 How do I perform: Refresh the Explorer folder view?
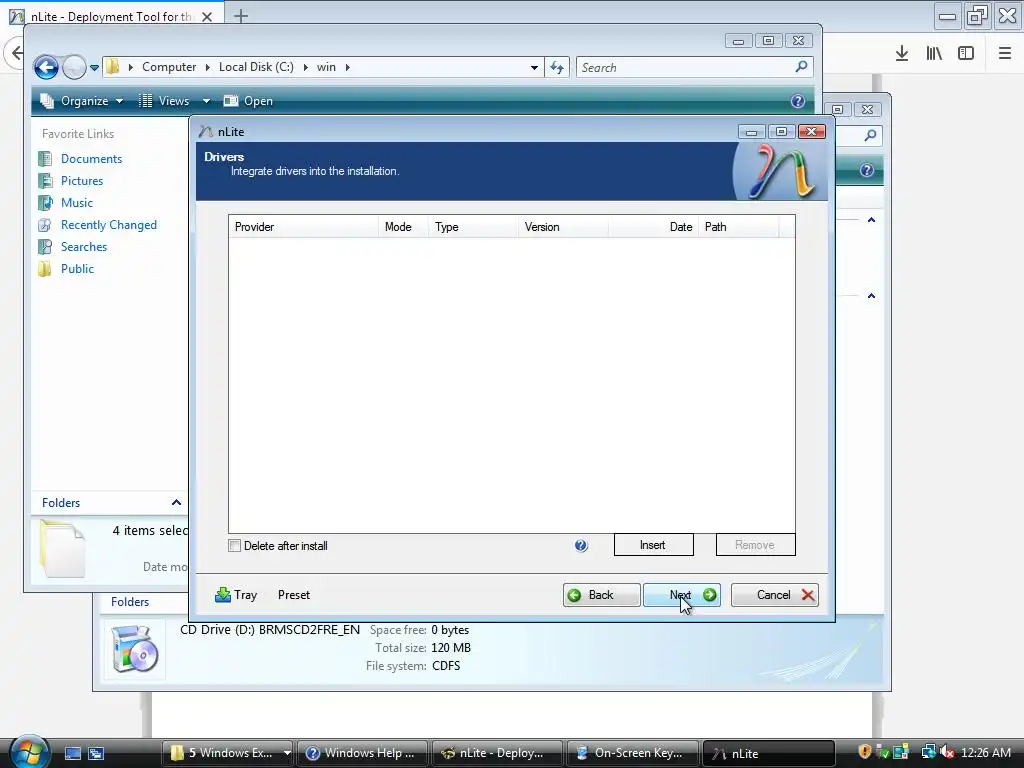click(557, 67)
